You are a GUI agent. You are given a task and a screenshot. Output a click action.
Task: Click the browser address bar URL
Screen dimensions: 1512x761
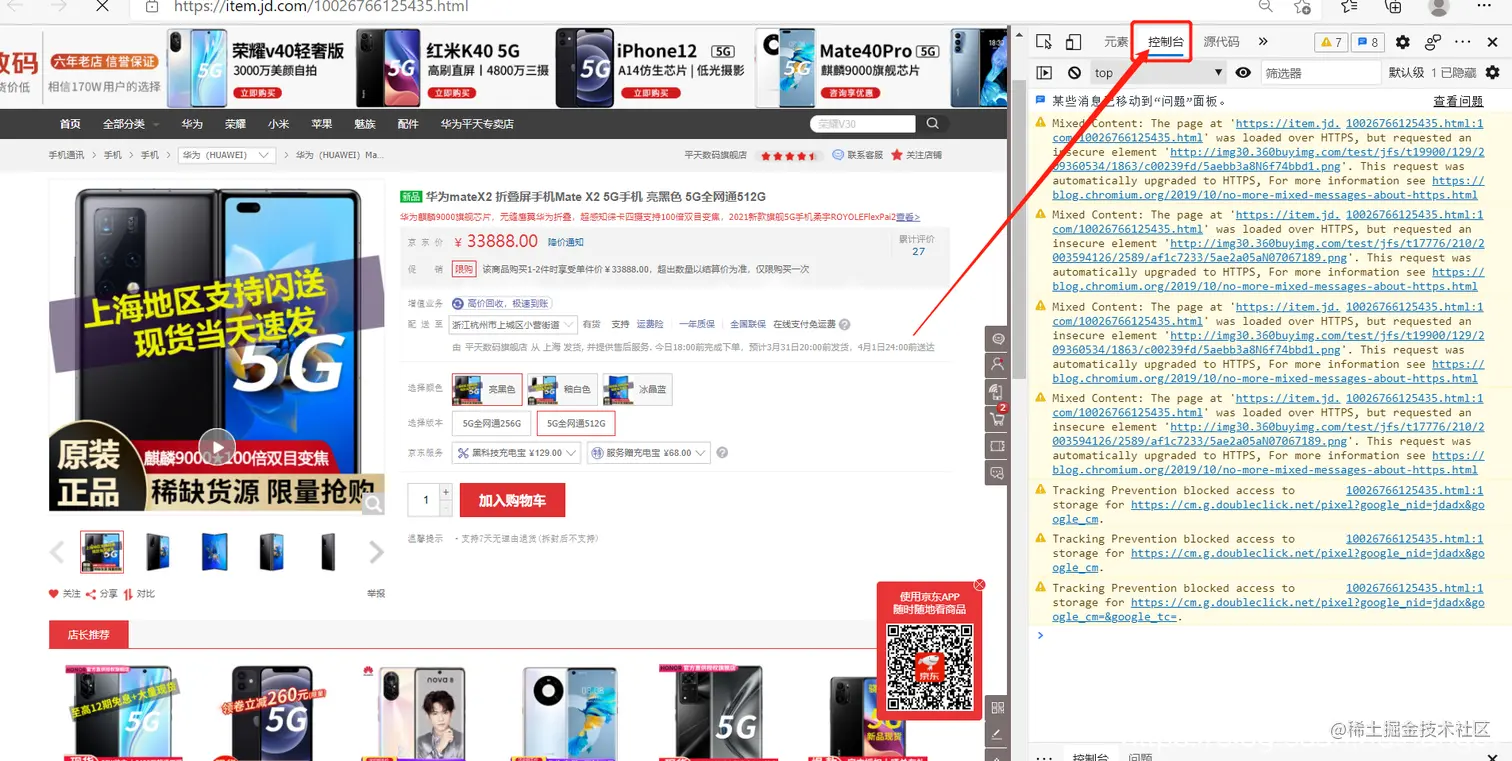[x=320, y=6]
